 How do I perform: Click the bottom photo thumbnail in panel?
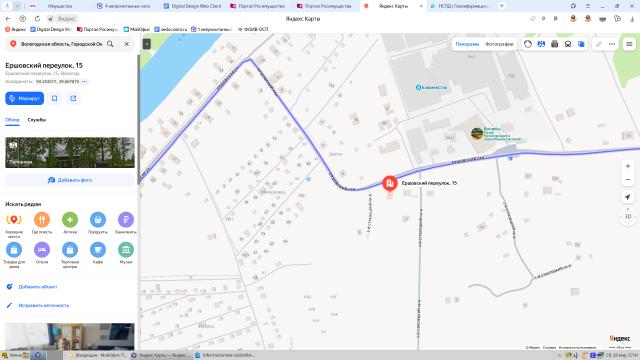click(x=70, y=337)
